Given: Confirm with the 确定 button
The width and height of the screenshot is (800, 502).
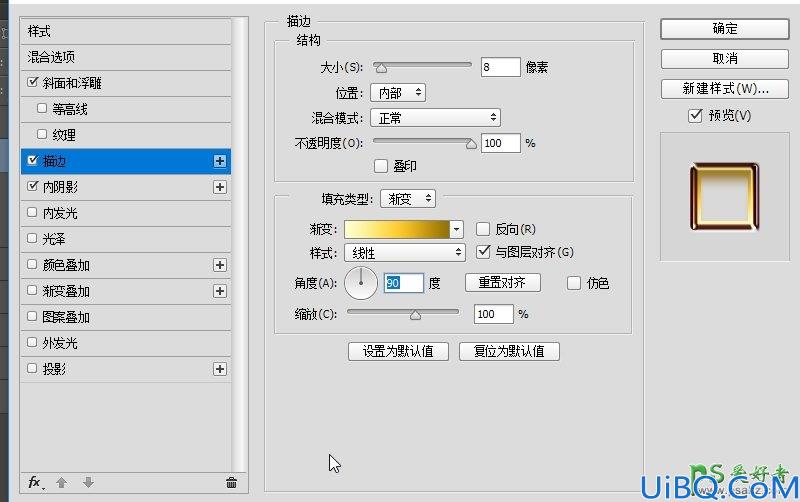Looking at the screenshot, I should [725, 29].
